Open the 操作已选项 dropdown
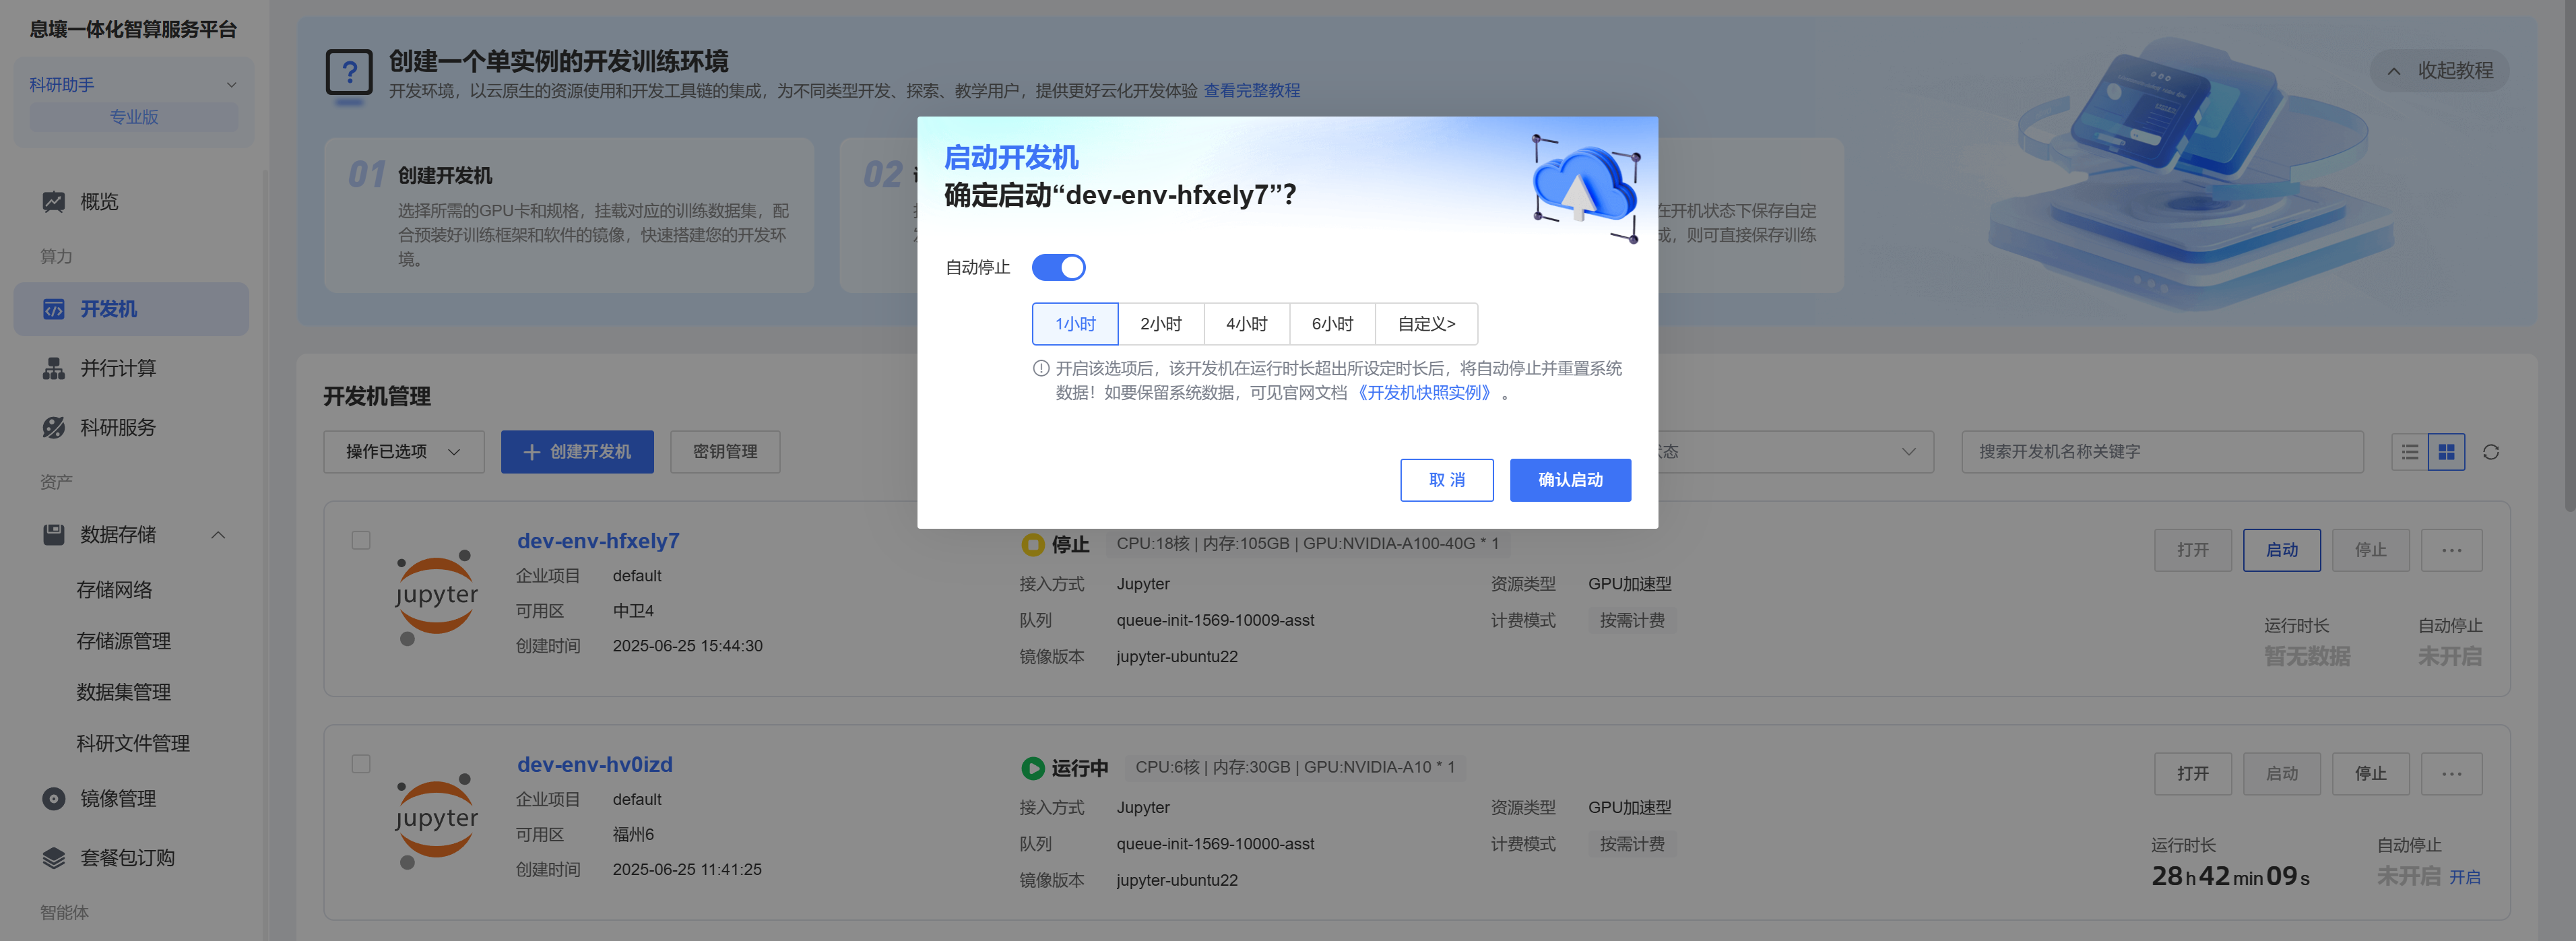The image size is (2576, 941). tap(403, 452)
